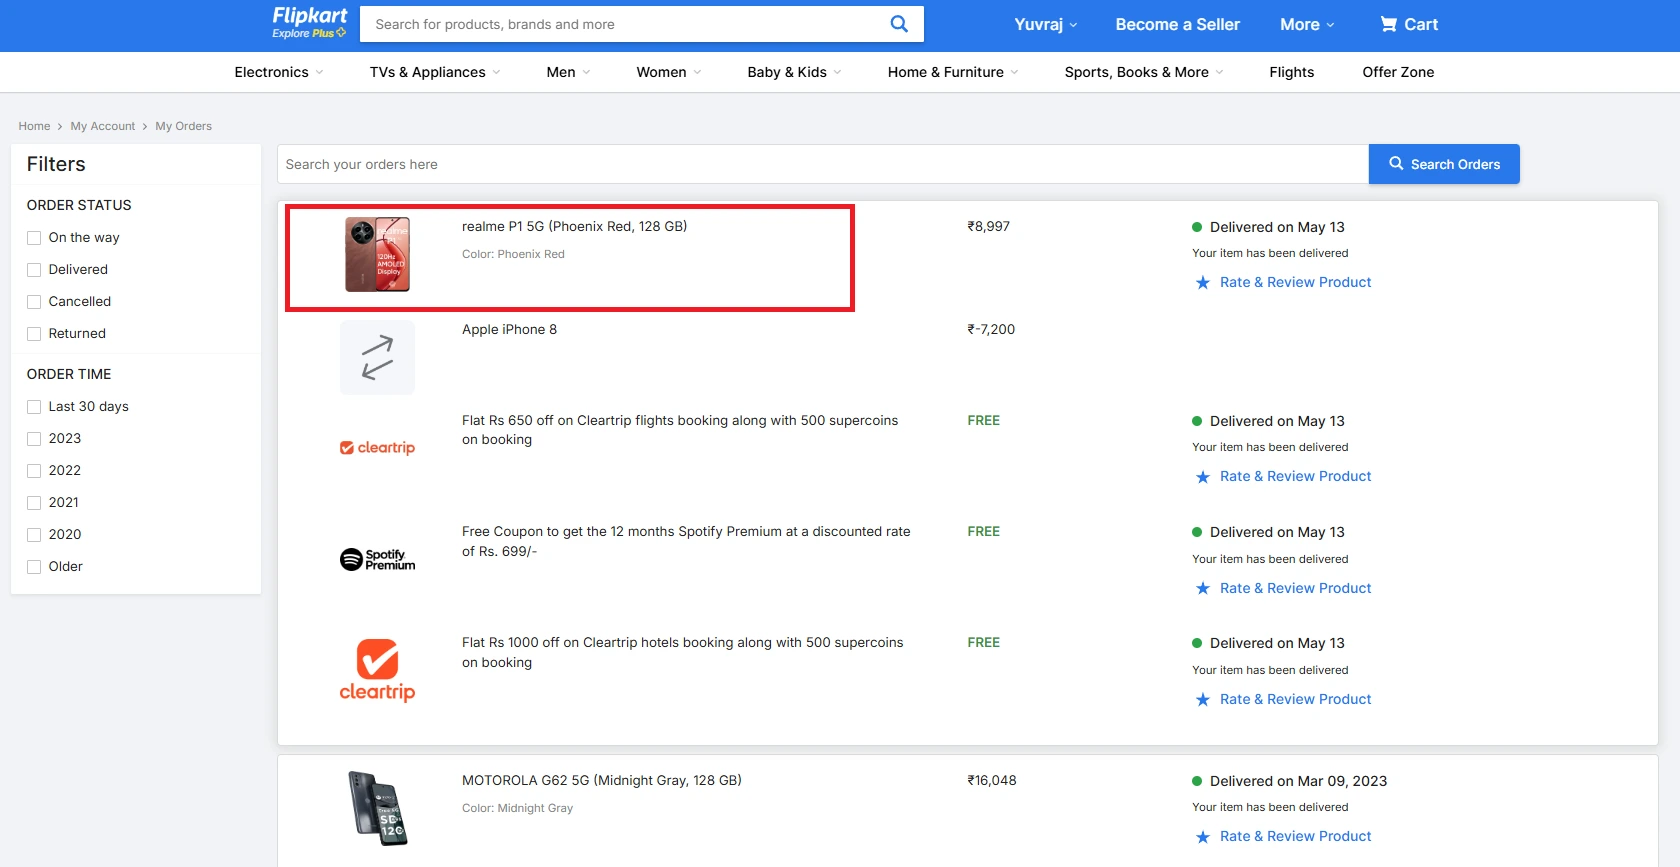Click the magnifier icon in the top search bar
The height and width of the screenshot is (867, 1680).
coord(899,24)
